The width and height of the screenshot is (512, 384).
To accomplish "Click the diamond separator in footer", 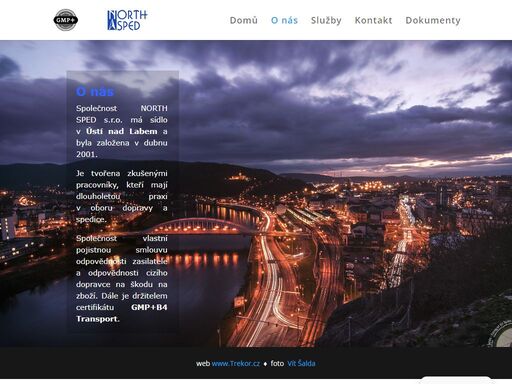I will (265, 364).
